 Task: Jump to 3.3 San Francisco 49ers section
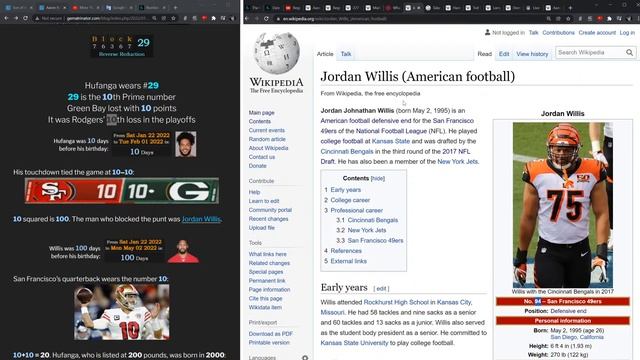pyautogui.click(x=375, y=240)
